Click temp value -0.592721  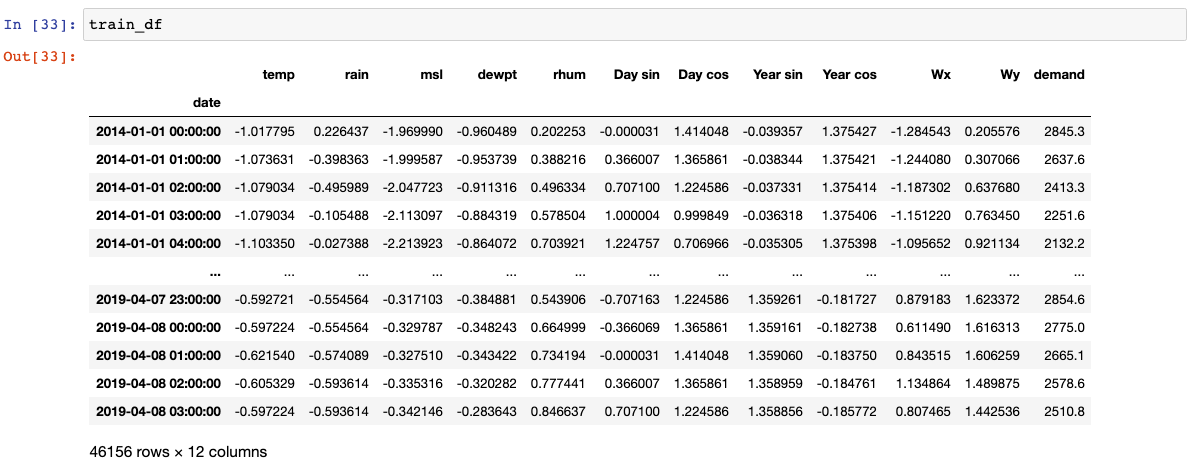coord(265,299)
